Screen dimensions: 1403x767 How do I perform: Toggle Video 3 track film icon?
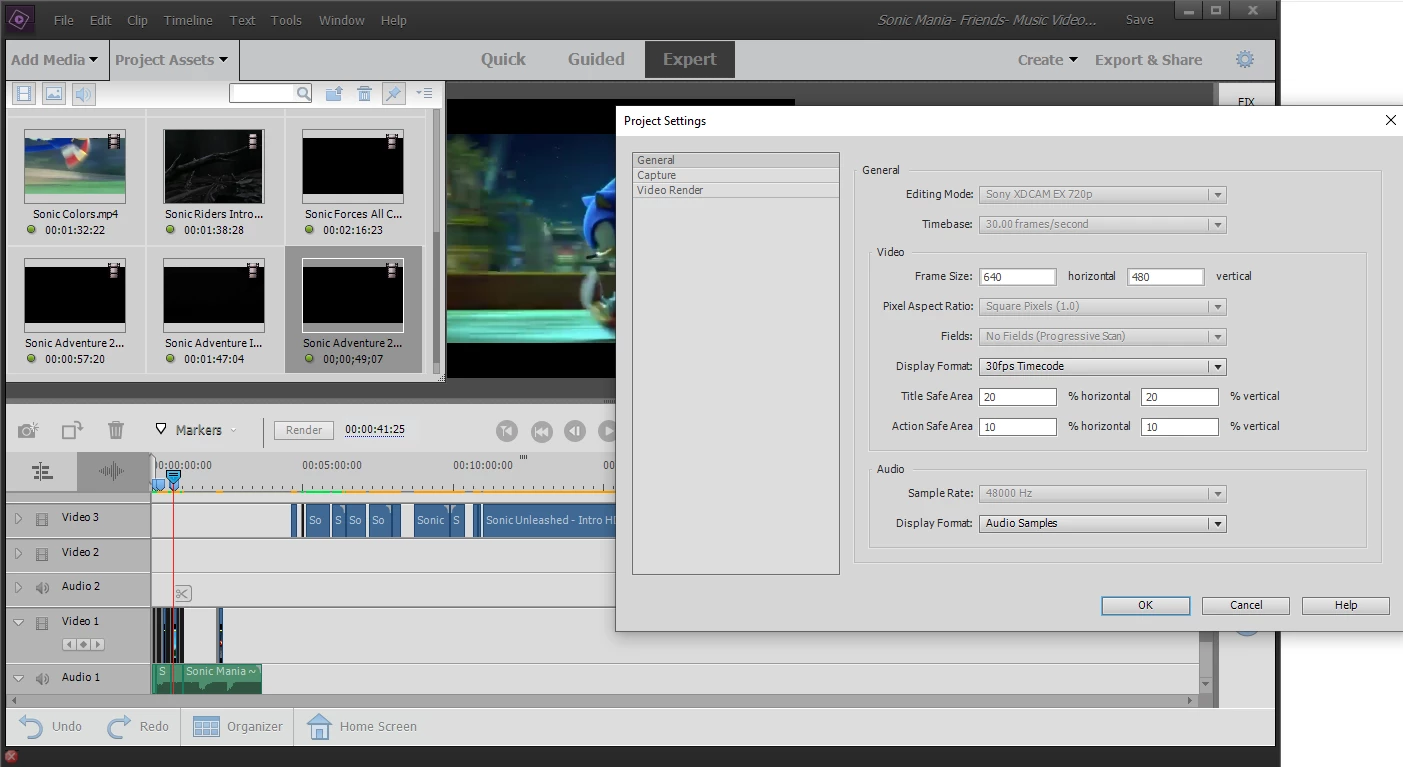42,519
